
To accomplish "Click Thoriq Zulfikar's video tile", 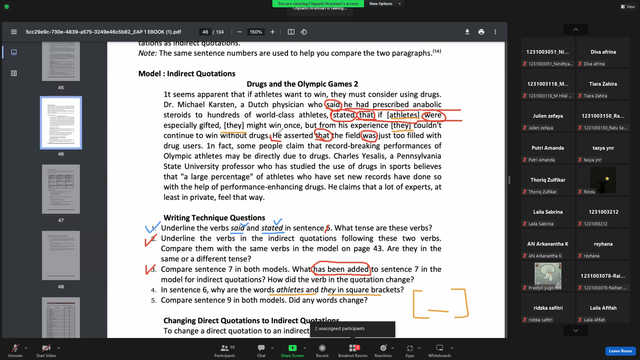I will (x=548, y=180).
